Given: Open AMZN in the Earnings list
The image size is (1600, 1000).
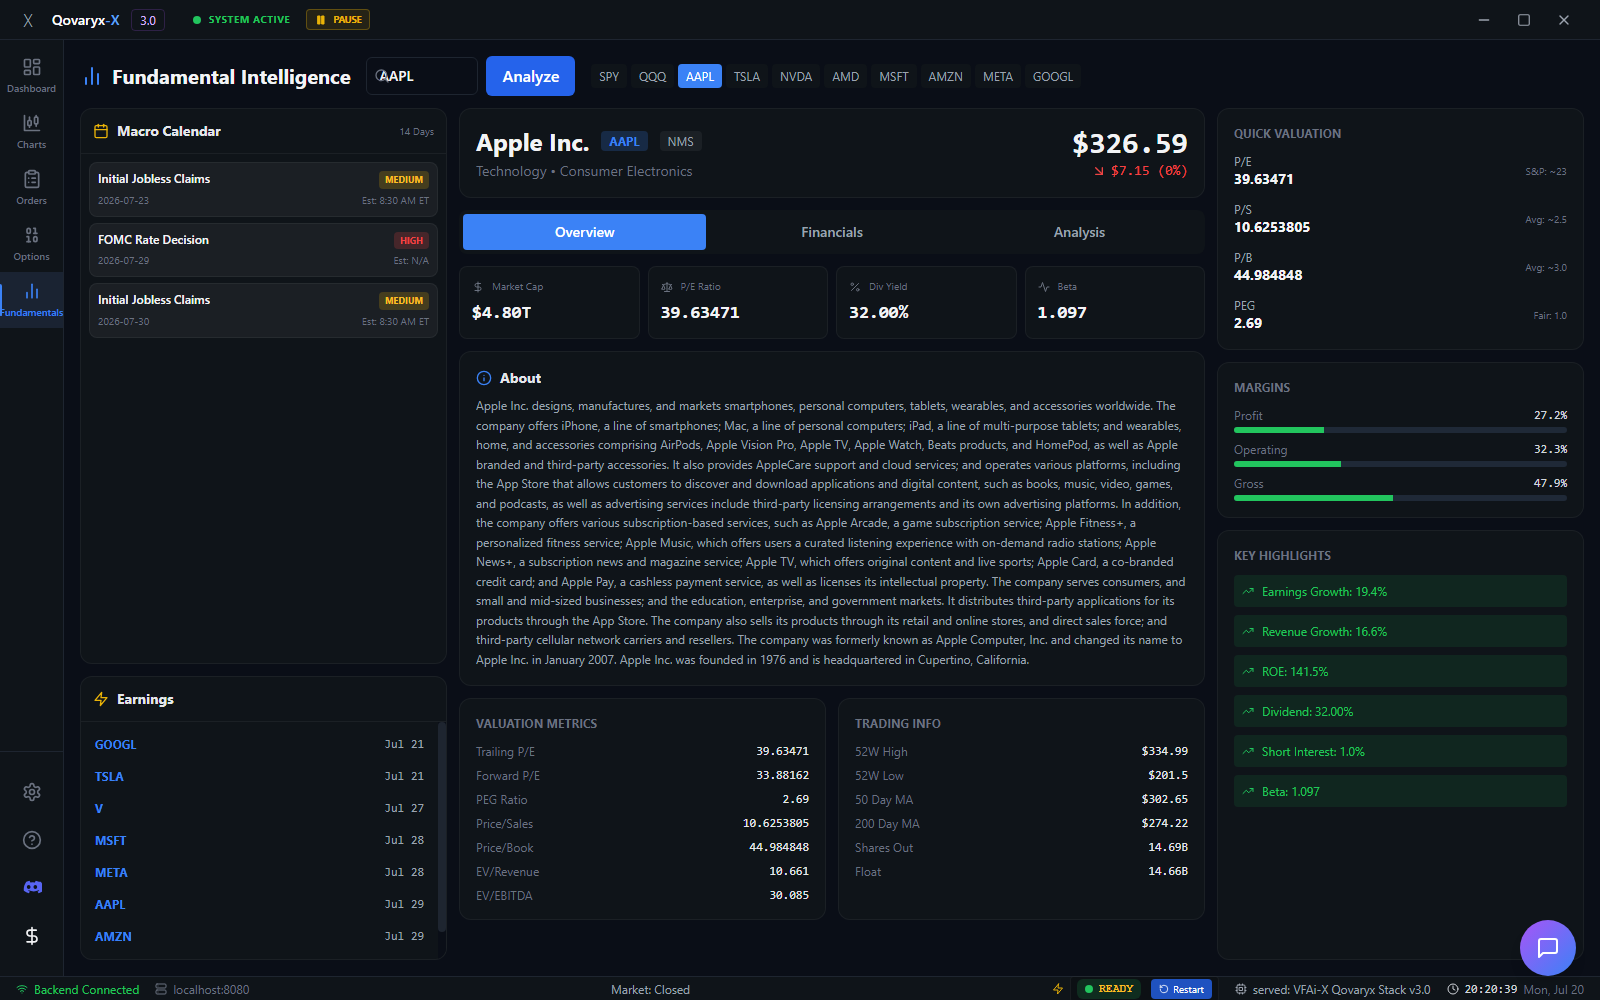Looking at the screenshot, I should [259, 937].
